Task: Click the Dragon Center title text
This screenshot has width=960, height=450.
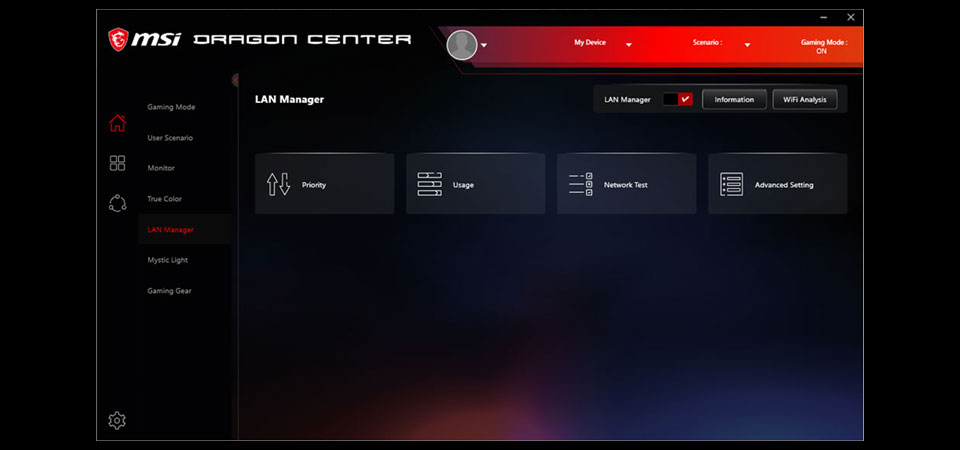Action: [302, 40]
